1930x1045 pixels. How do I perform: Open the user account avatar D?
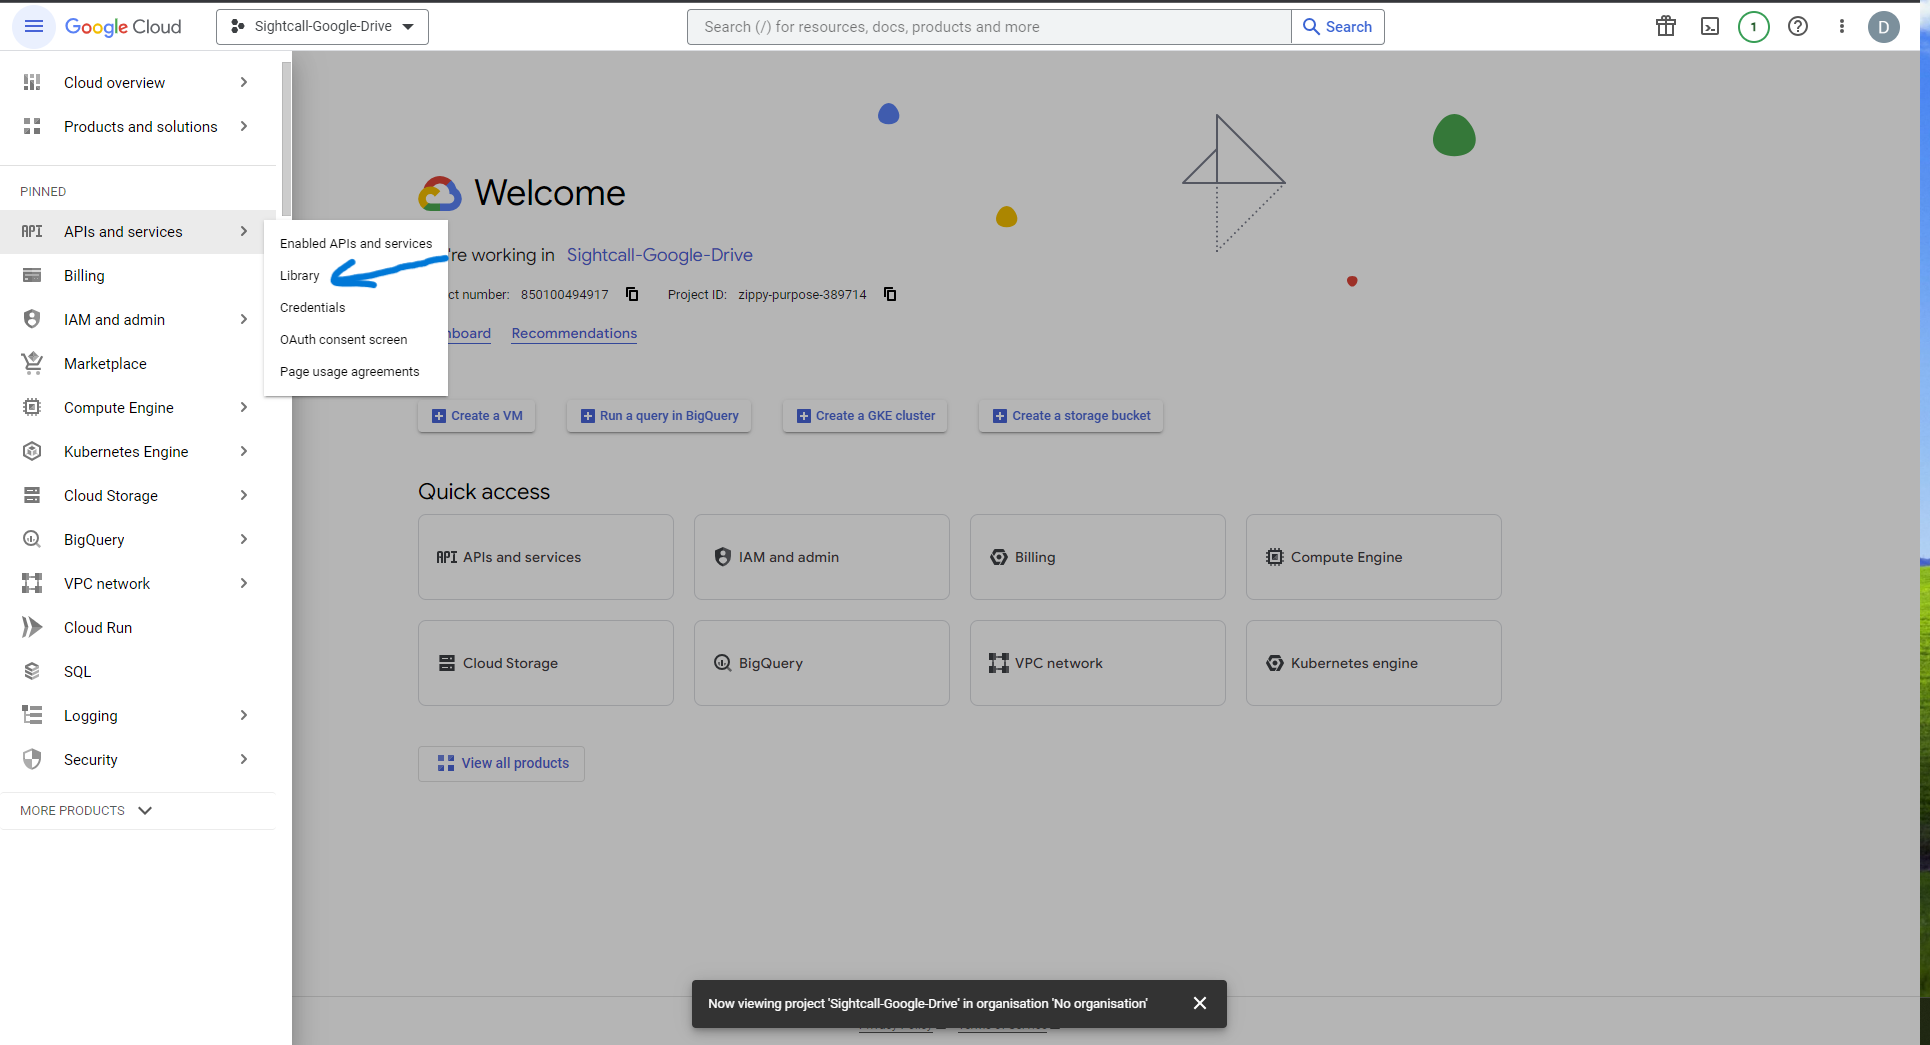1884,27
